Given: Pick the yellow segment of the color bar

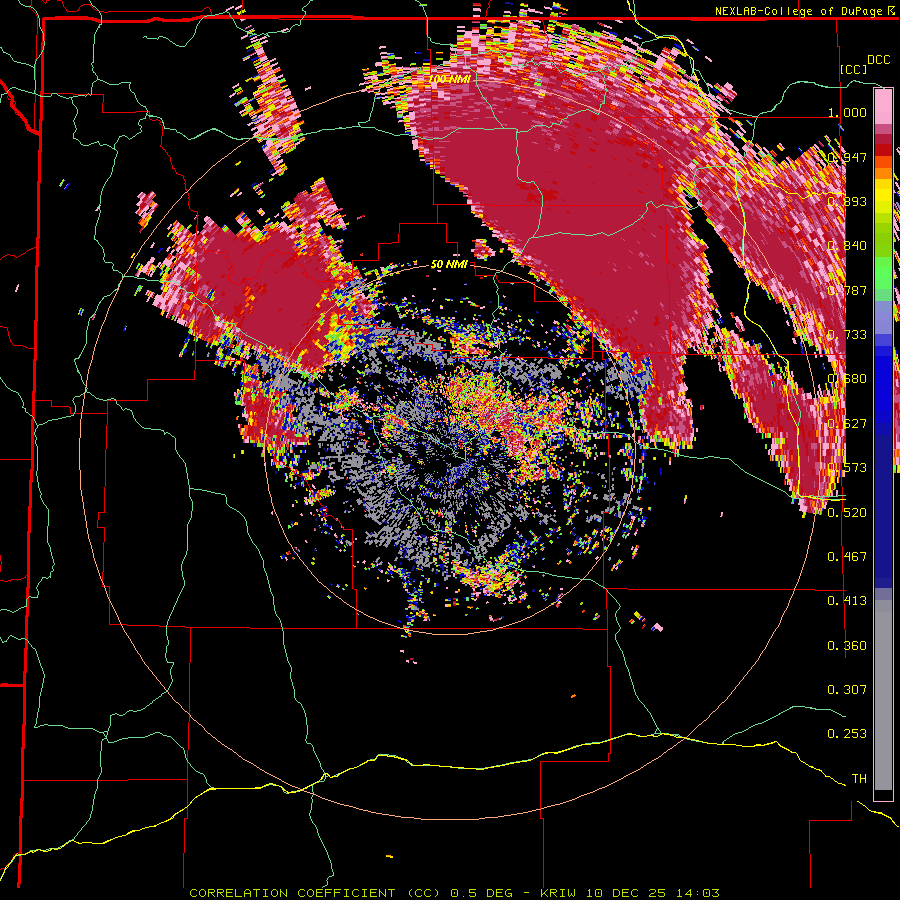Looking at the screenshot, I should (x=883, y=197).
